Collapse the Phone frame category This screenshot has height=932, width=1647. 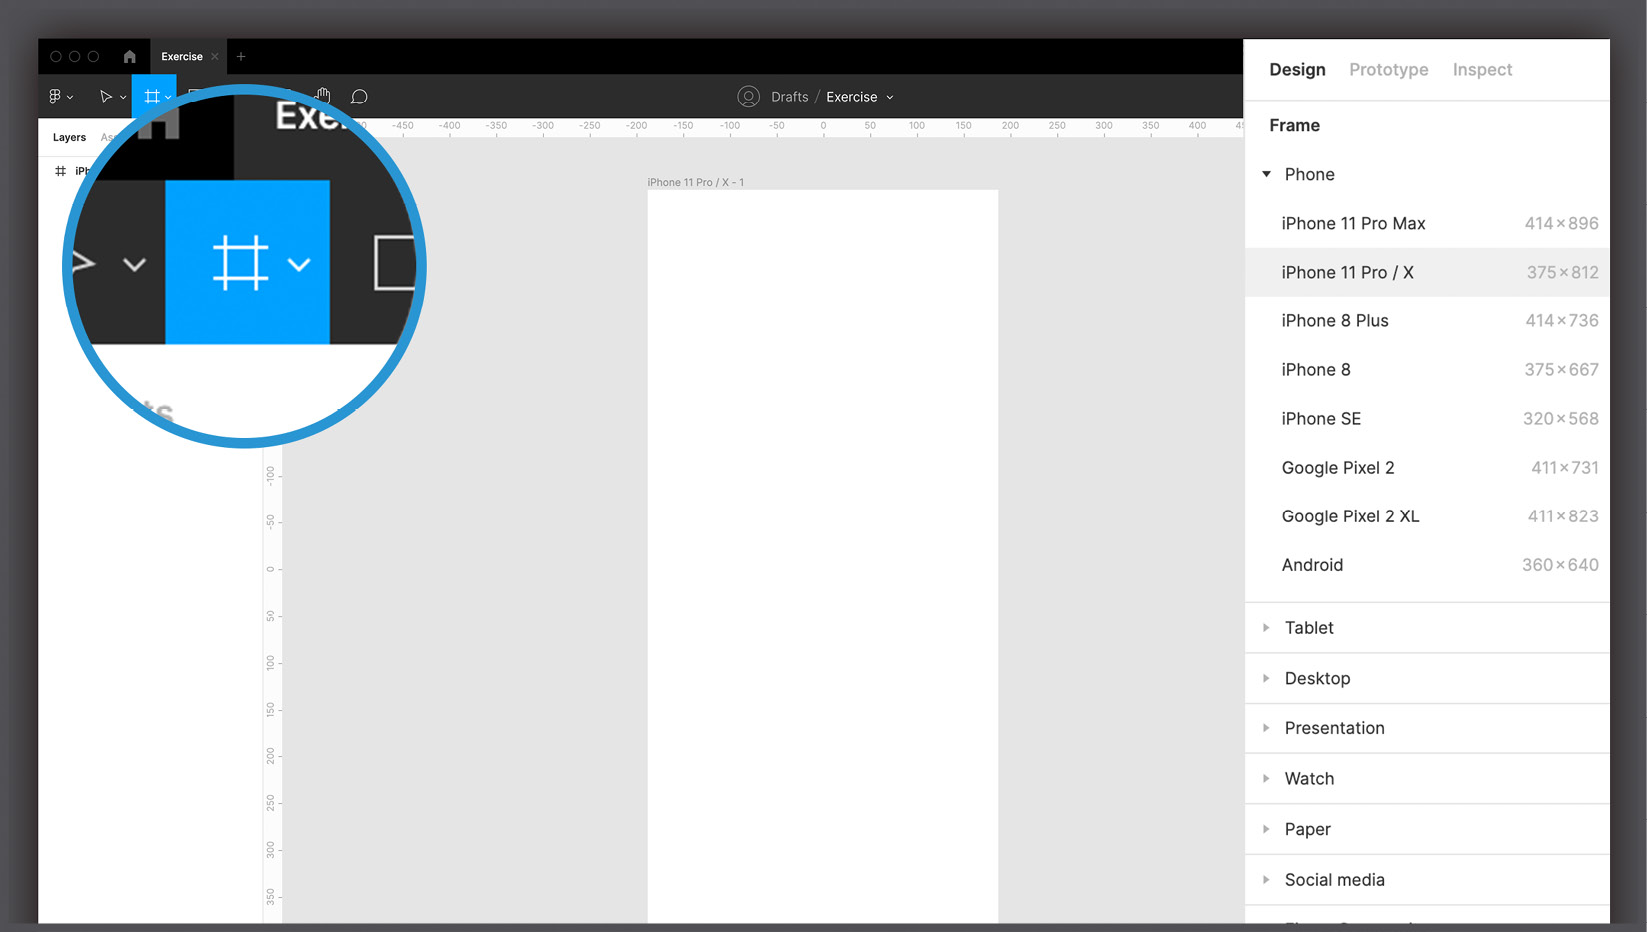[1266, 173]
